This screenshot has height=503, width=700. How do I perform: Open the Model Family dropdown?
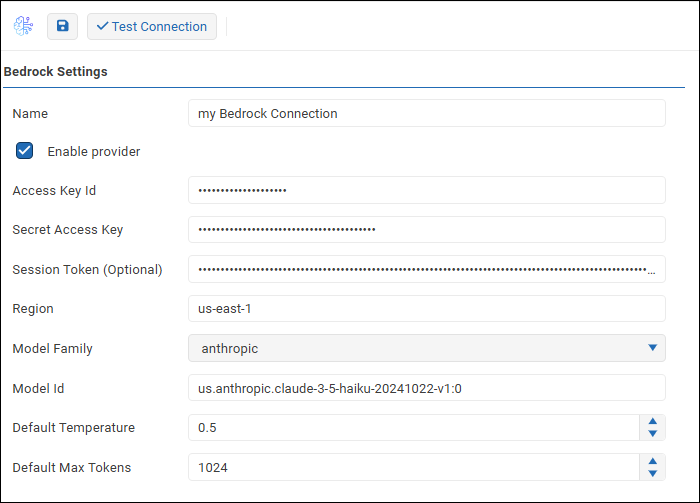(x=426, y=348)
